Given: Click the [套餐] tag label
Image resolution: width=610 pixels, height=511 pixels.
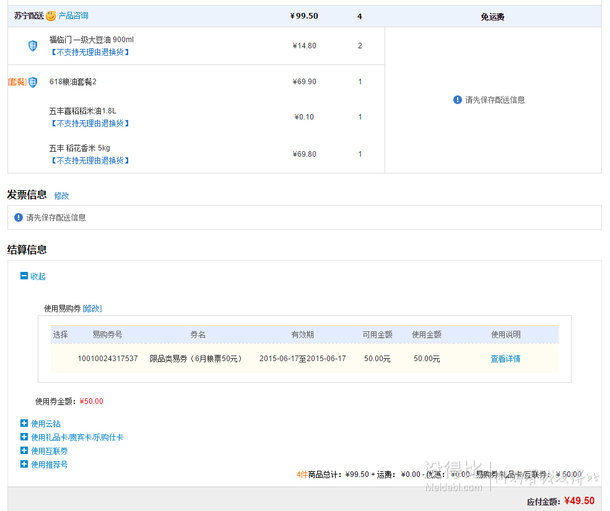Looking at the screenshot, I should [x=17, y=82].
